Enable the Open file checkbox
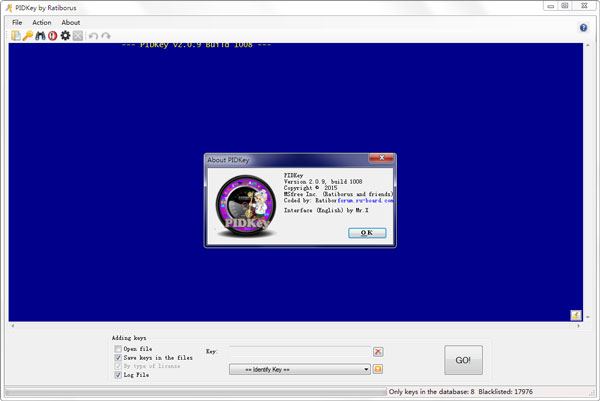 (118, 348)
